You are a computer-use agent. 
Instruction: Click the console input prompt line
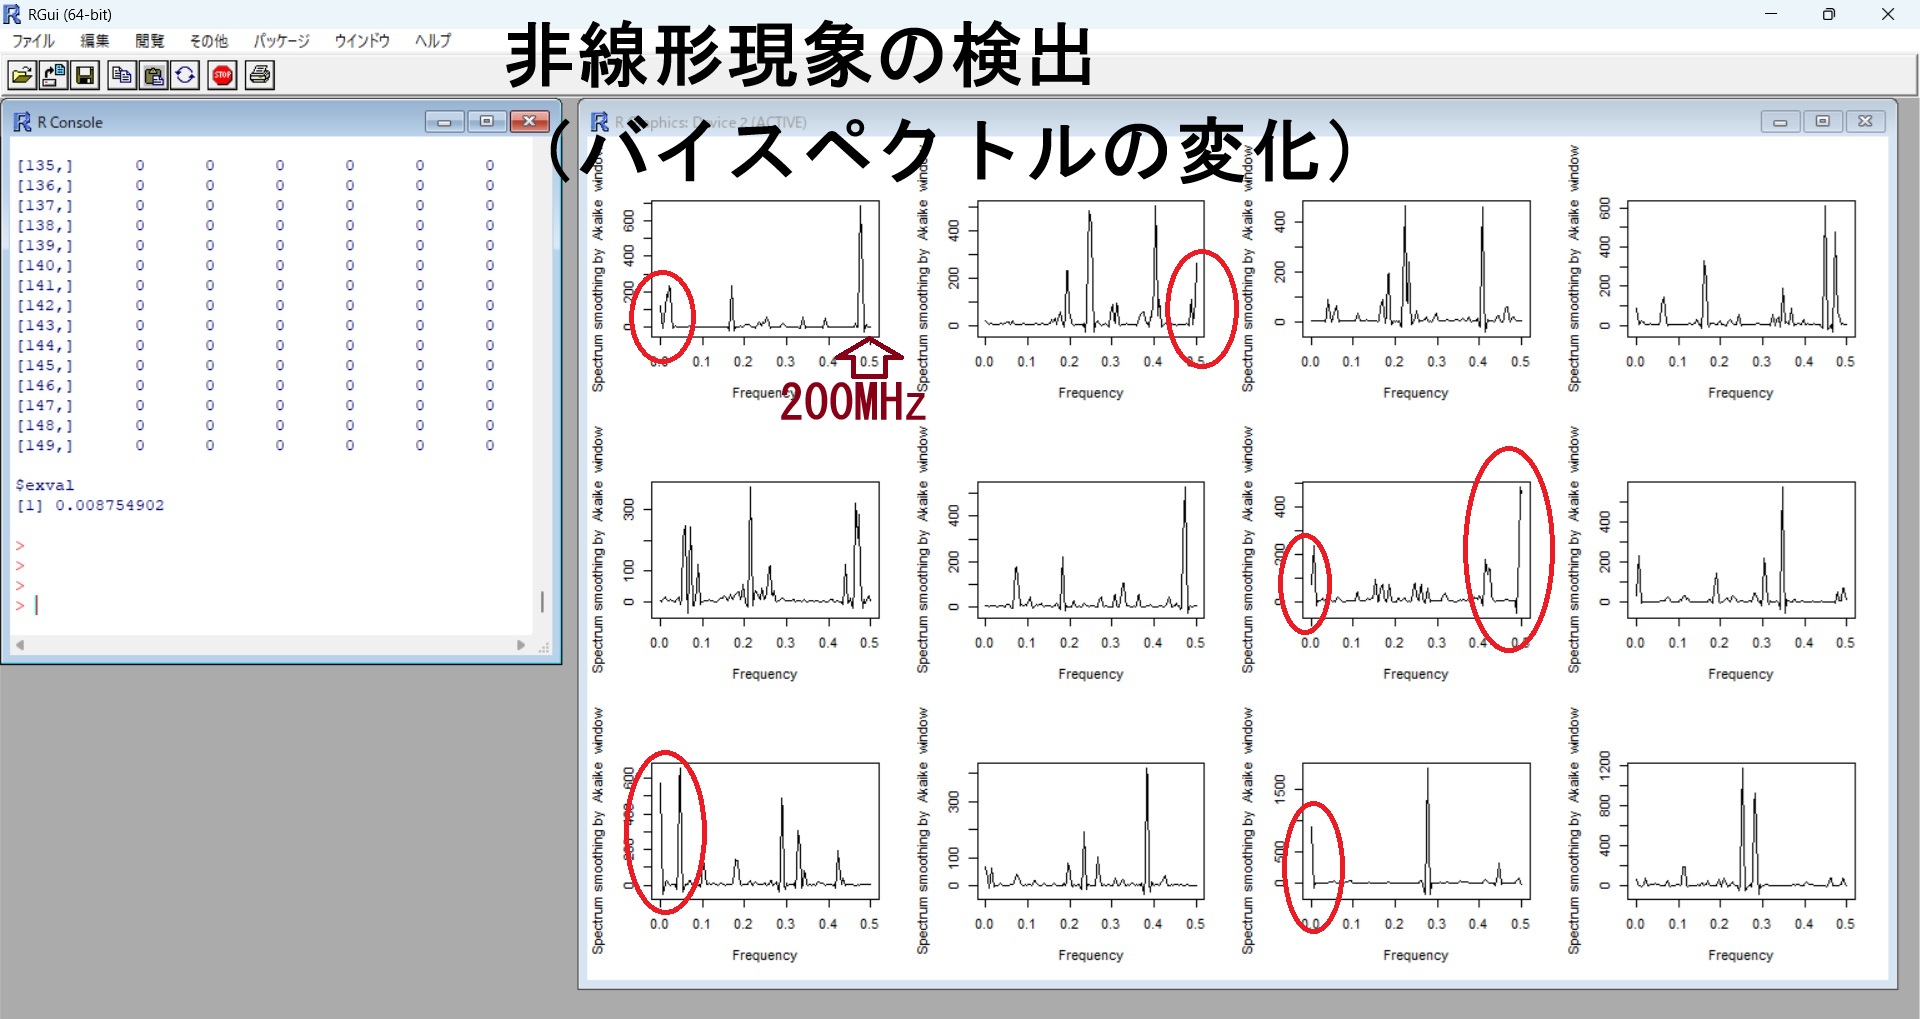pos(270,605)
